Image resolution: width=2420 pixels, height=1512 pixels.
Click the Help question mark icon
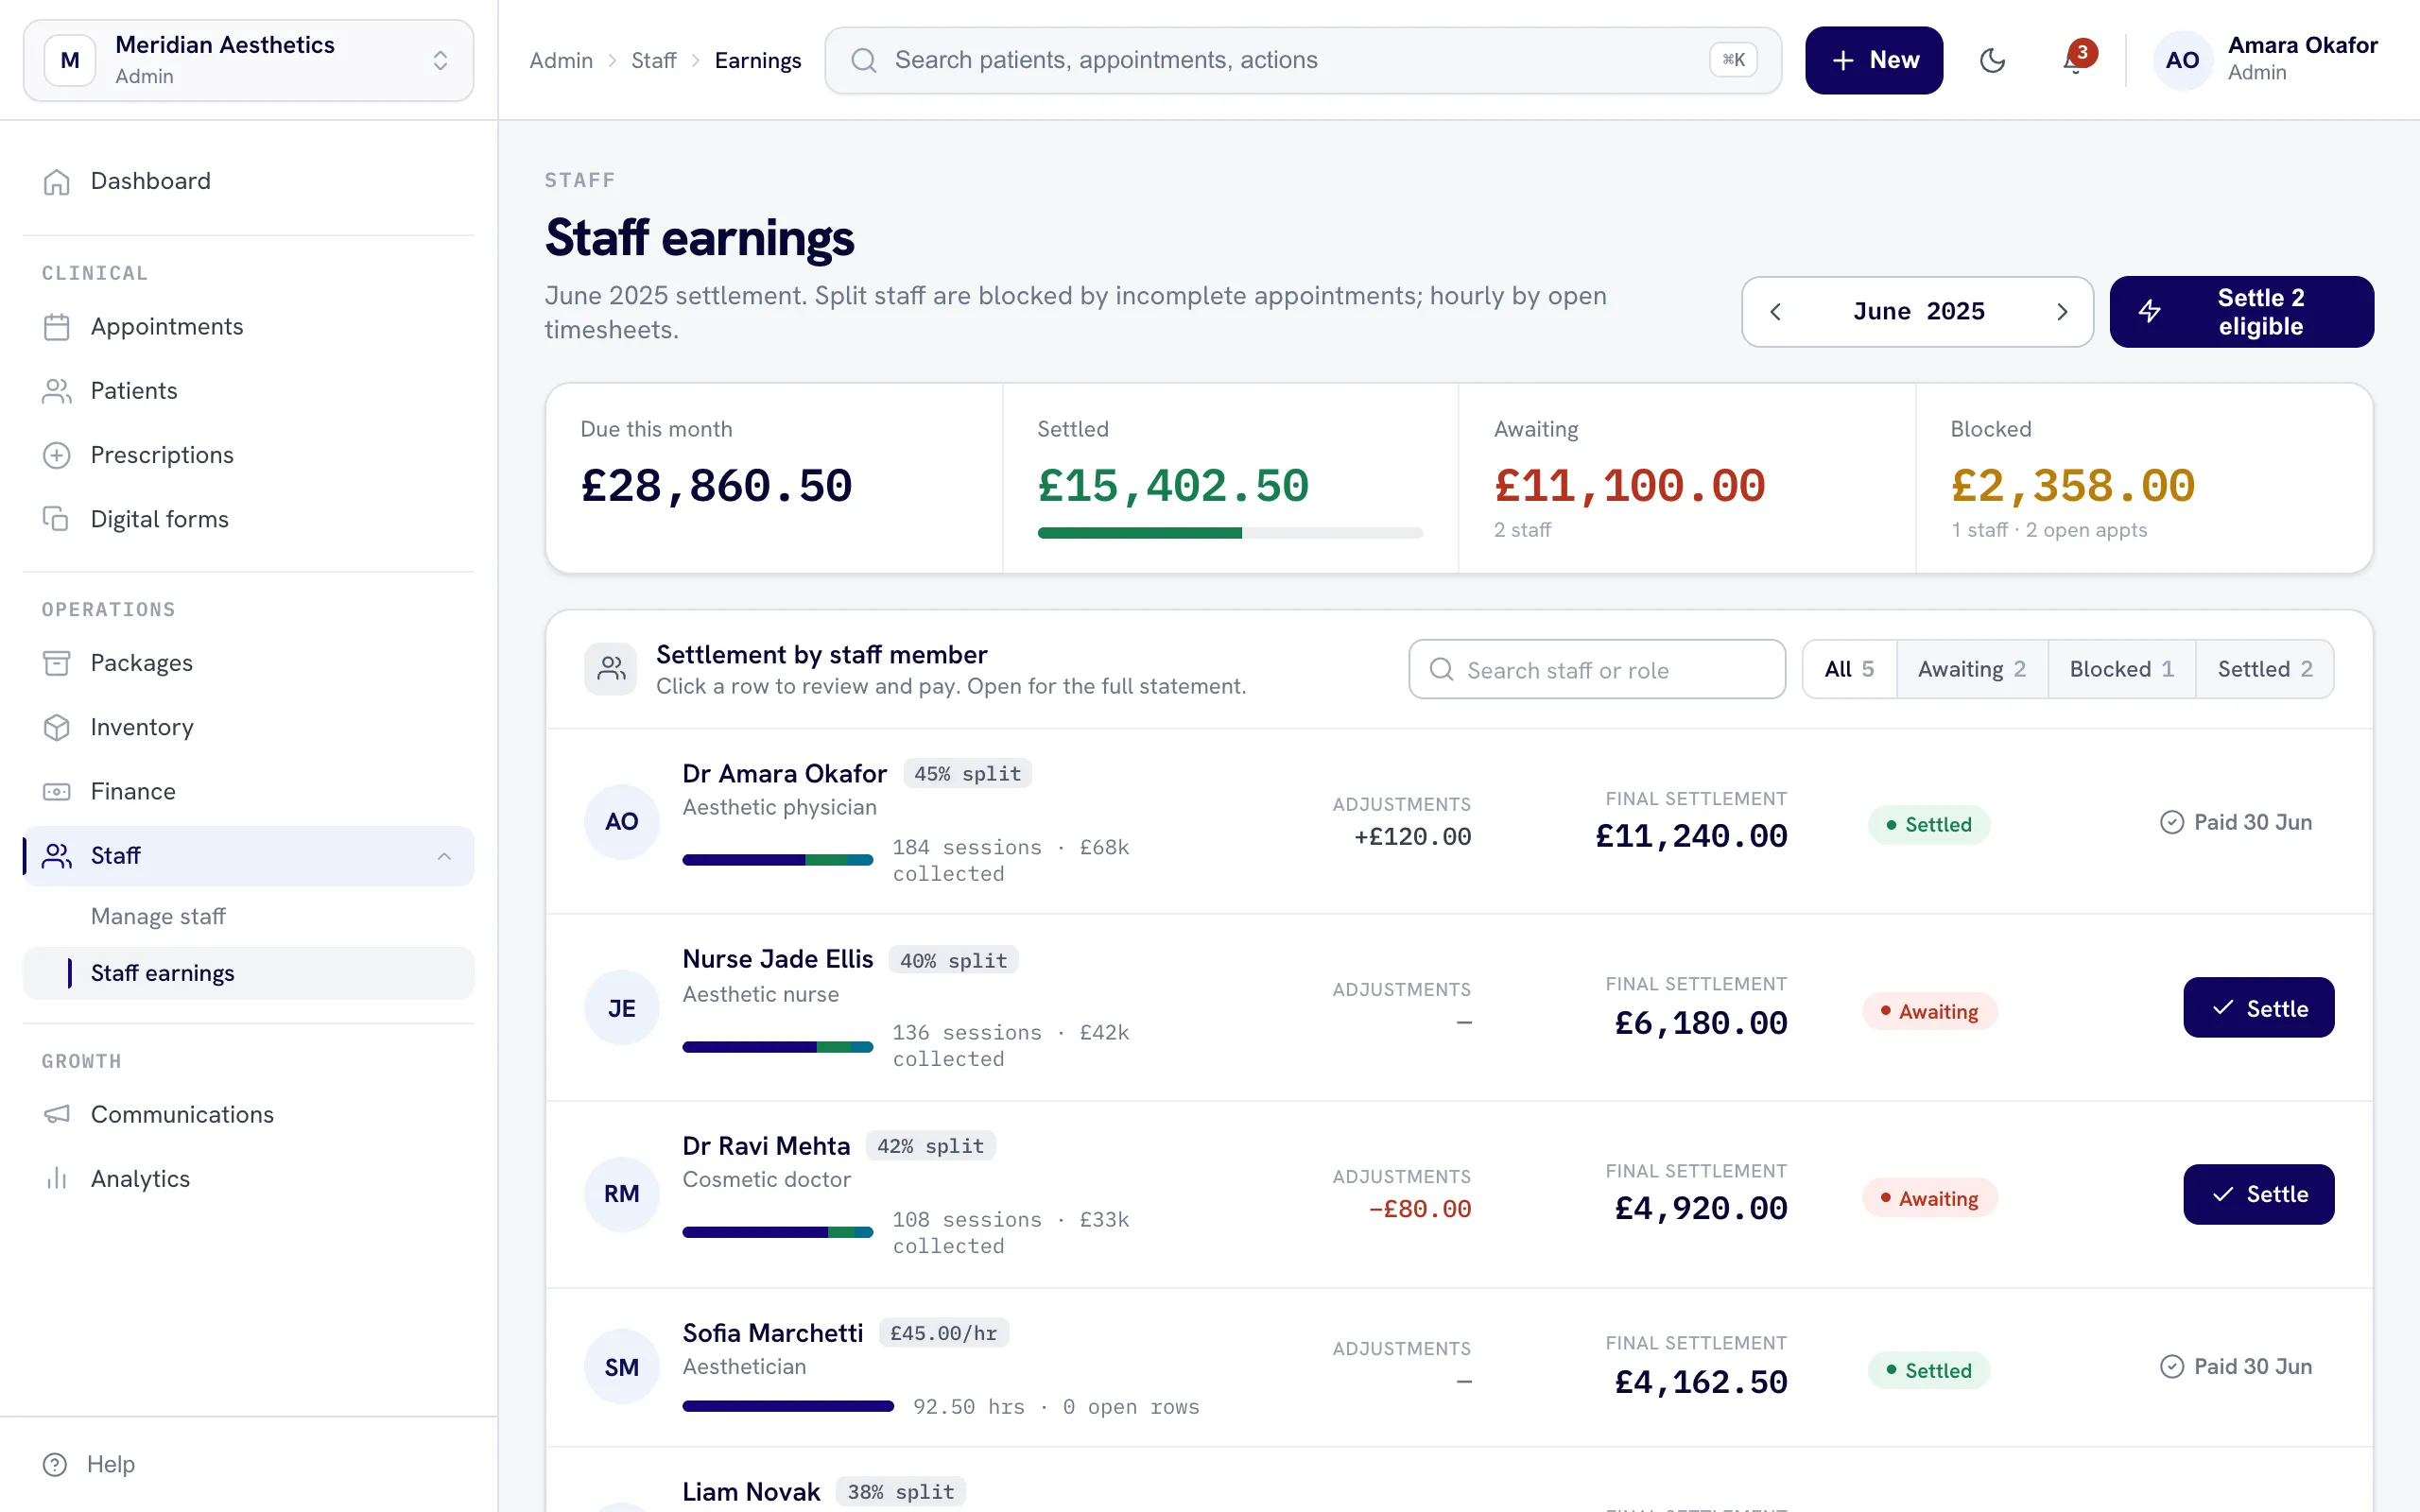pos(55,1464)
